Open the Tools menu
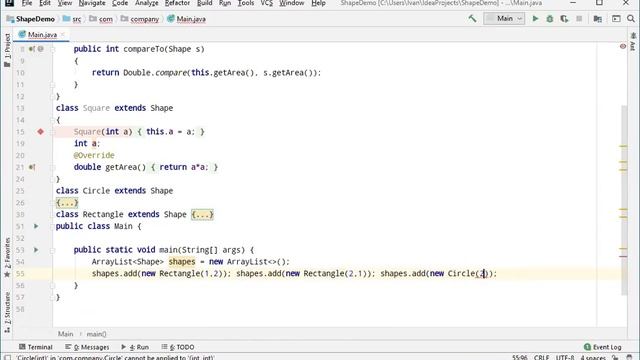 pyautogui.click(x=246, y=3)
